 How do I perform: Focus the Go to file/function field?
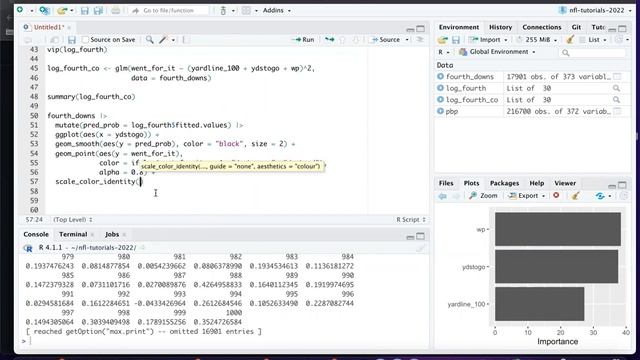click(169, 11)
